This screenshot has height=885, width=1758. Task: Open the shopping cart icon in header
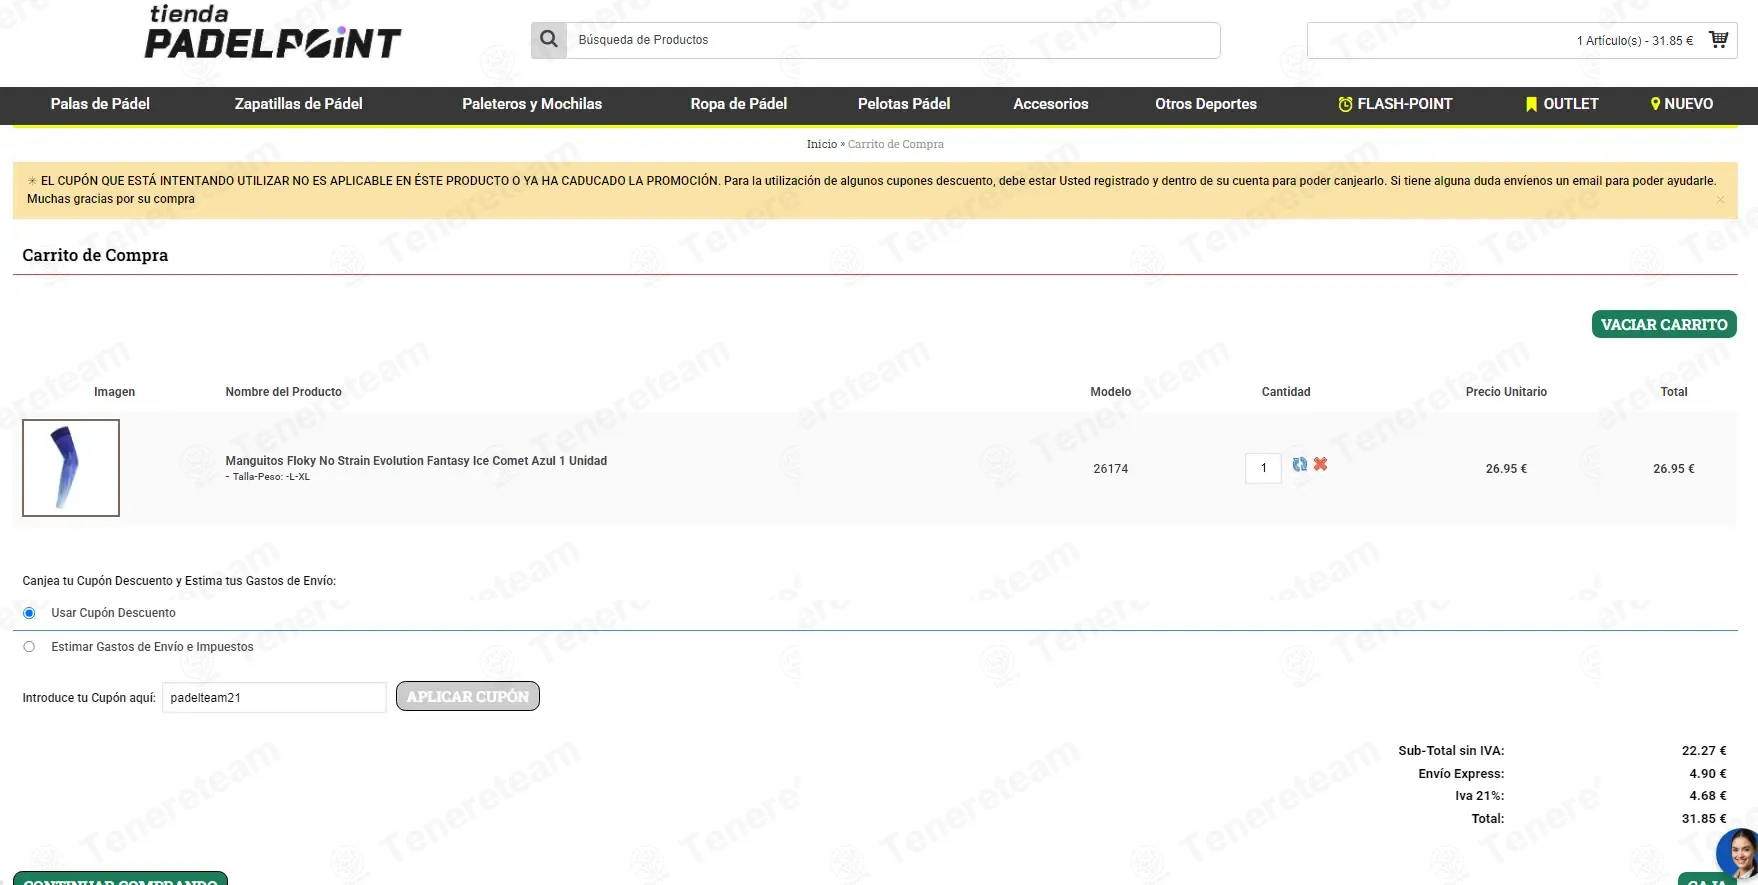point(1718,40)
